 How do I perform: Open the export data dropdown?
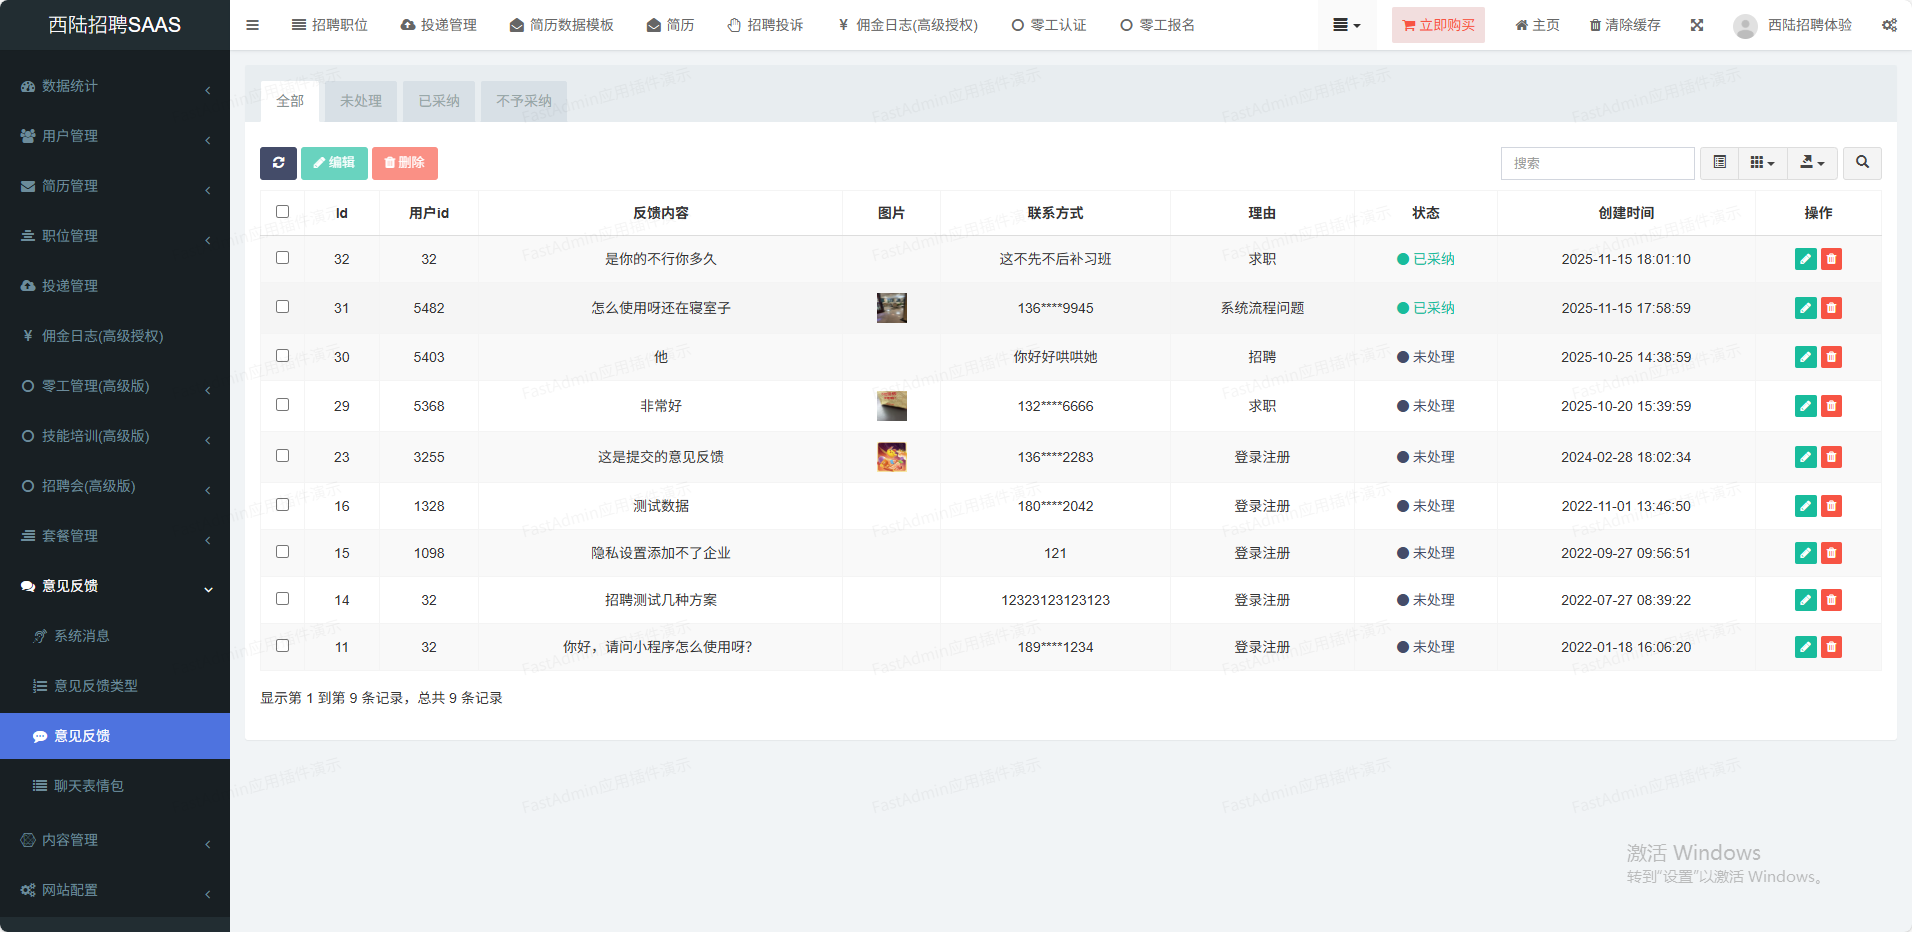coord(1812,163)
